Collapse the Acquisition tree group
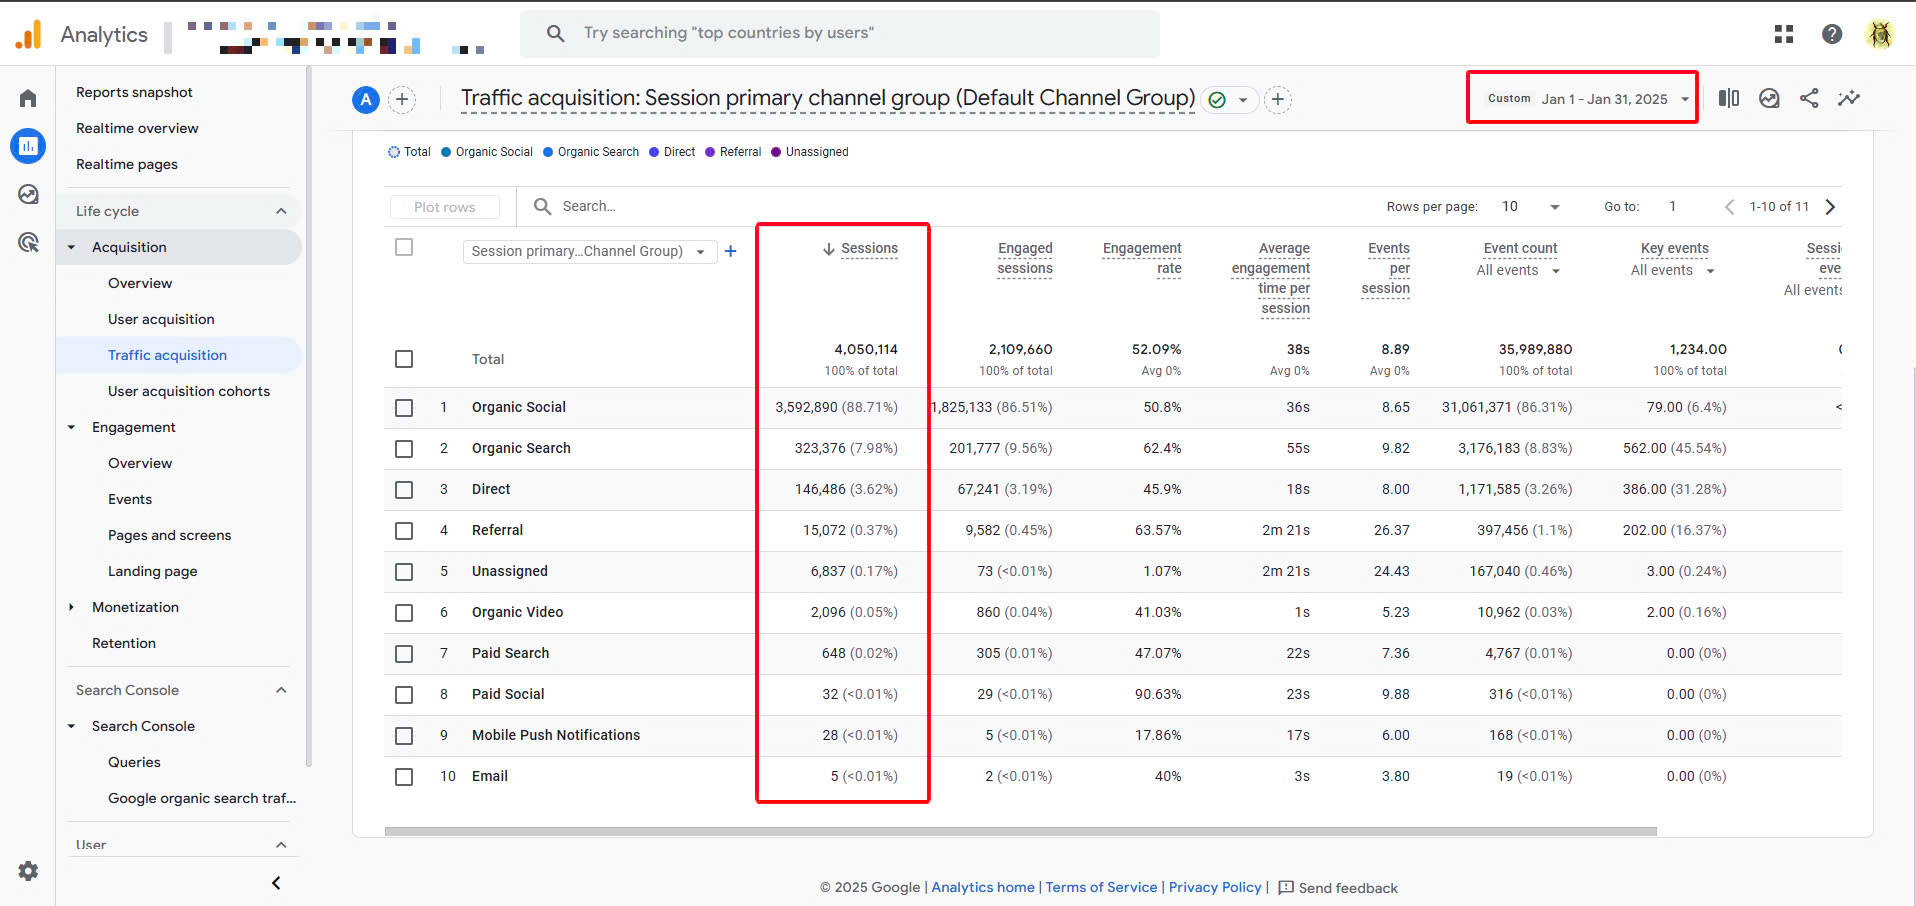 [71, 247]
